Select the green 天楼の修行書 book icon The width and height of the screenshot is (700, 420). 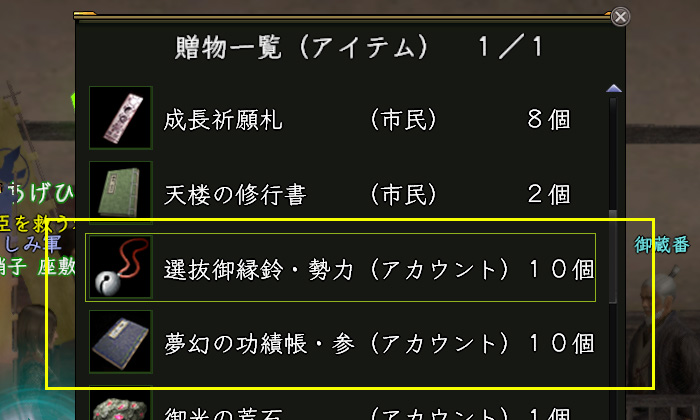[x=120, y=191]
